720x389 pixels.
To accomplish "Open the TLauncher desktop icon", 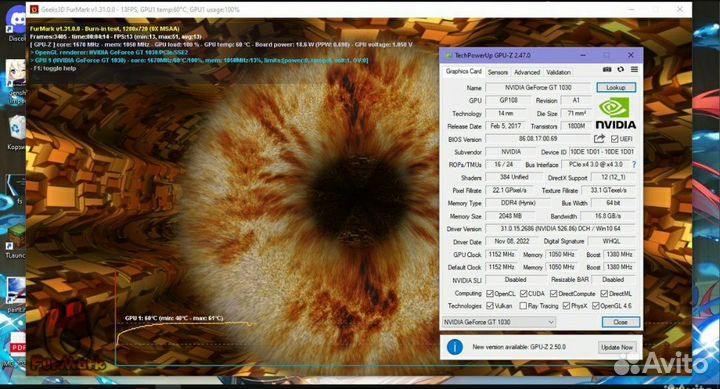I will pos(16,241).
